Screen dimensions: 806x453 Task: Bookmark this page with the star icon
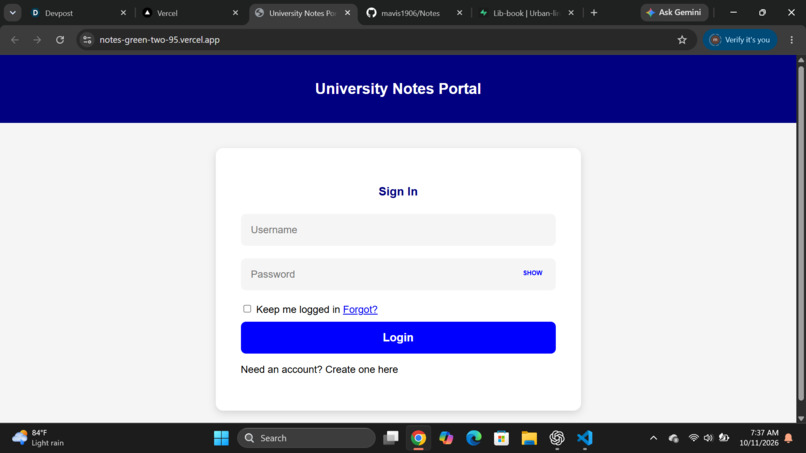tap(682, 40)
